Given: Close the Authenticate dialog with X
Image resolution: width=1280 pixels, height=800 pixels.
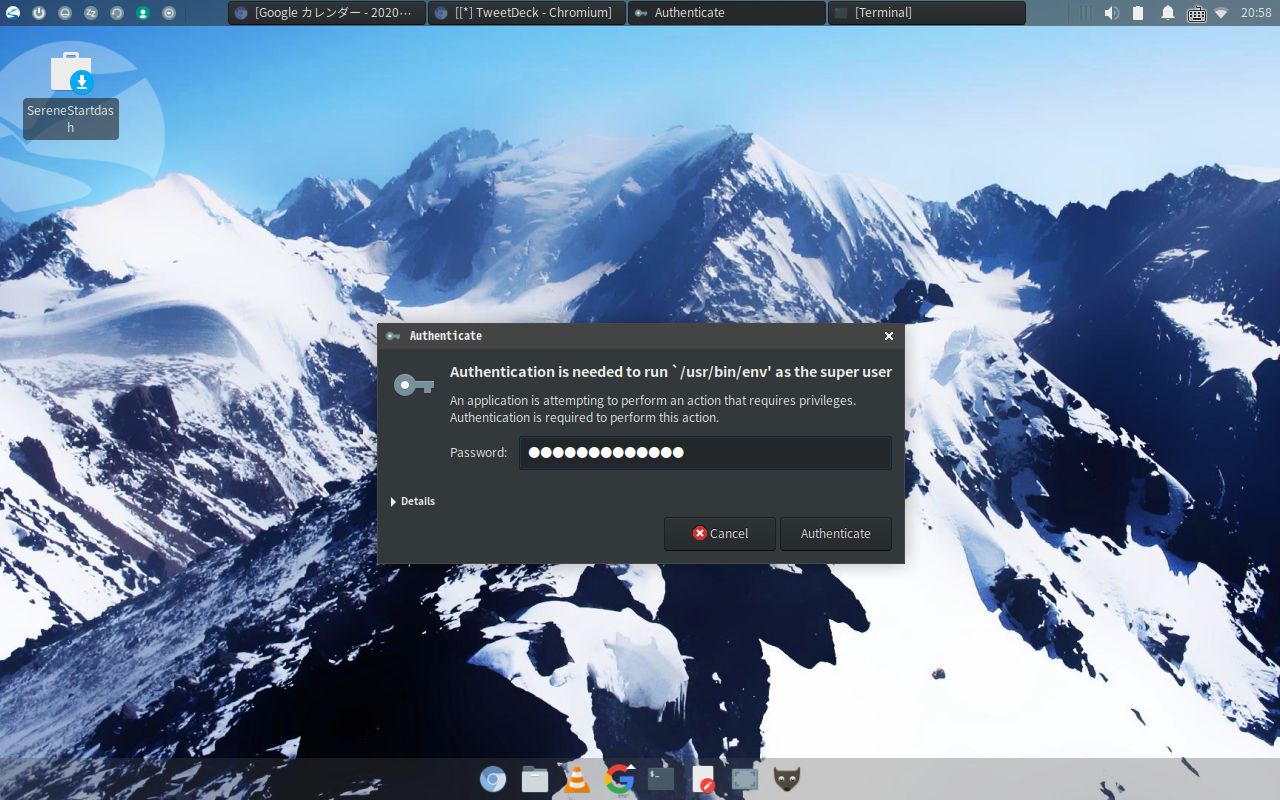Looking at the screenshot, I should 889,336.
